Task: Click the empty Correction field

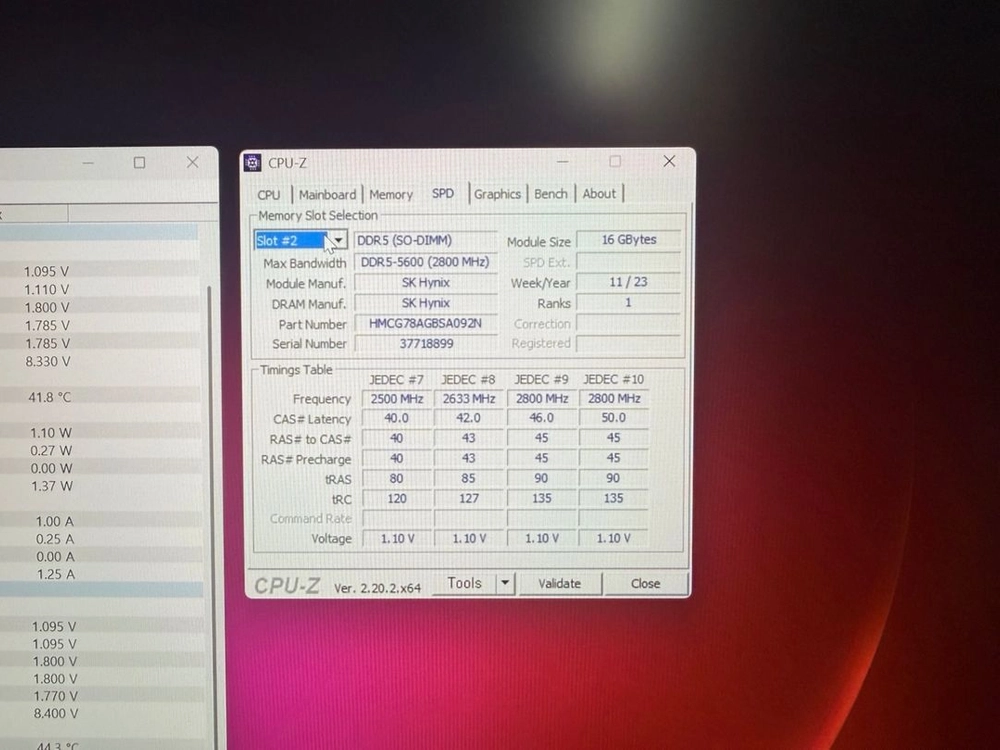Action: pyautogui.click(x=629, y=323)
